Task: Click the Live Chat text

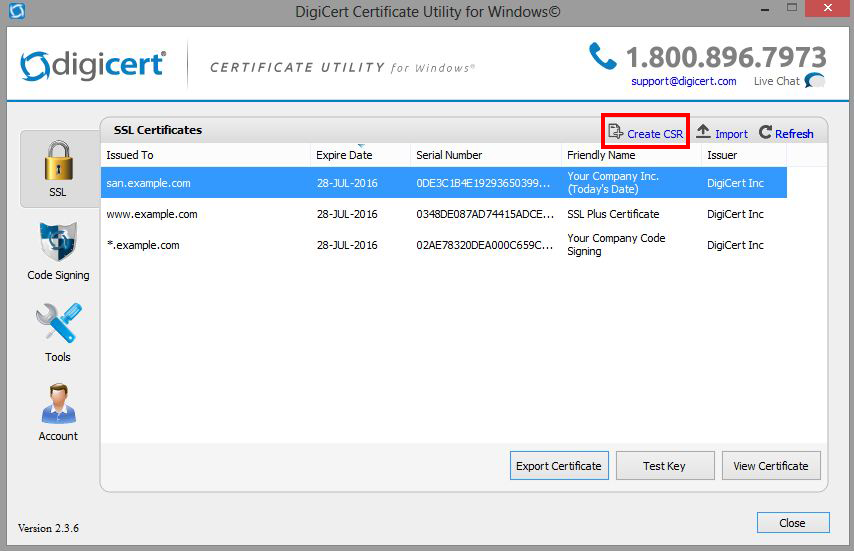Action: (777, 81)
